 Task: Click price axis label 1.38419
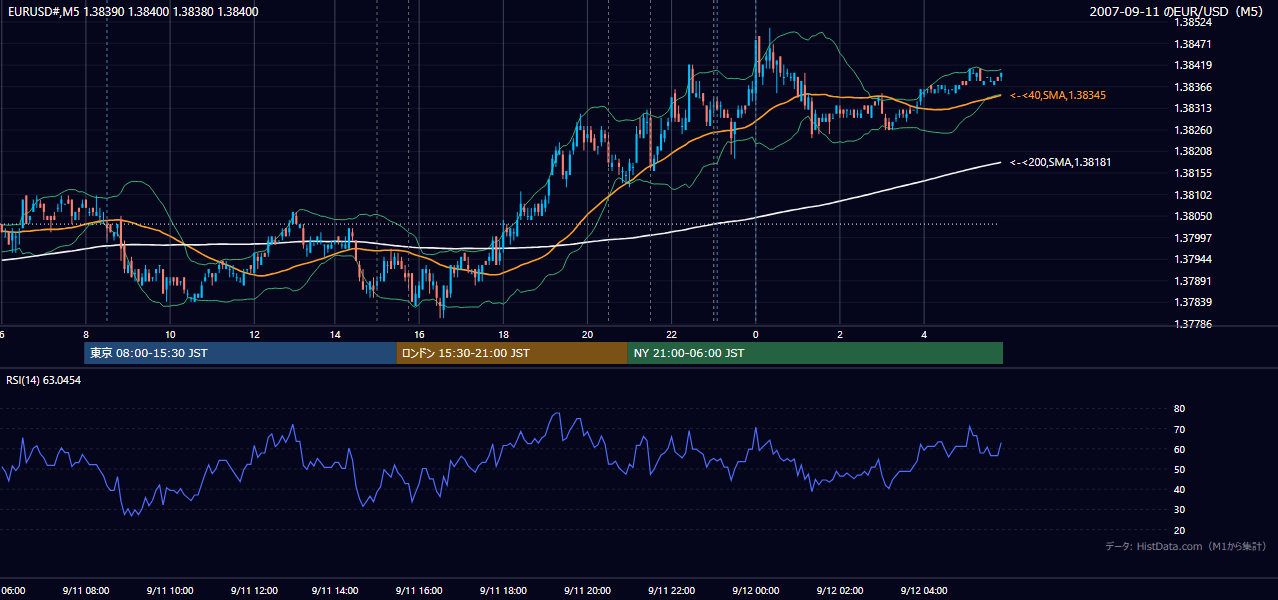pos(1193,65)
